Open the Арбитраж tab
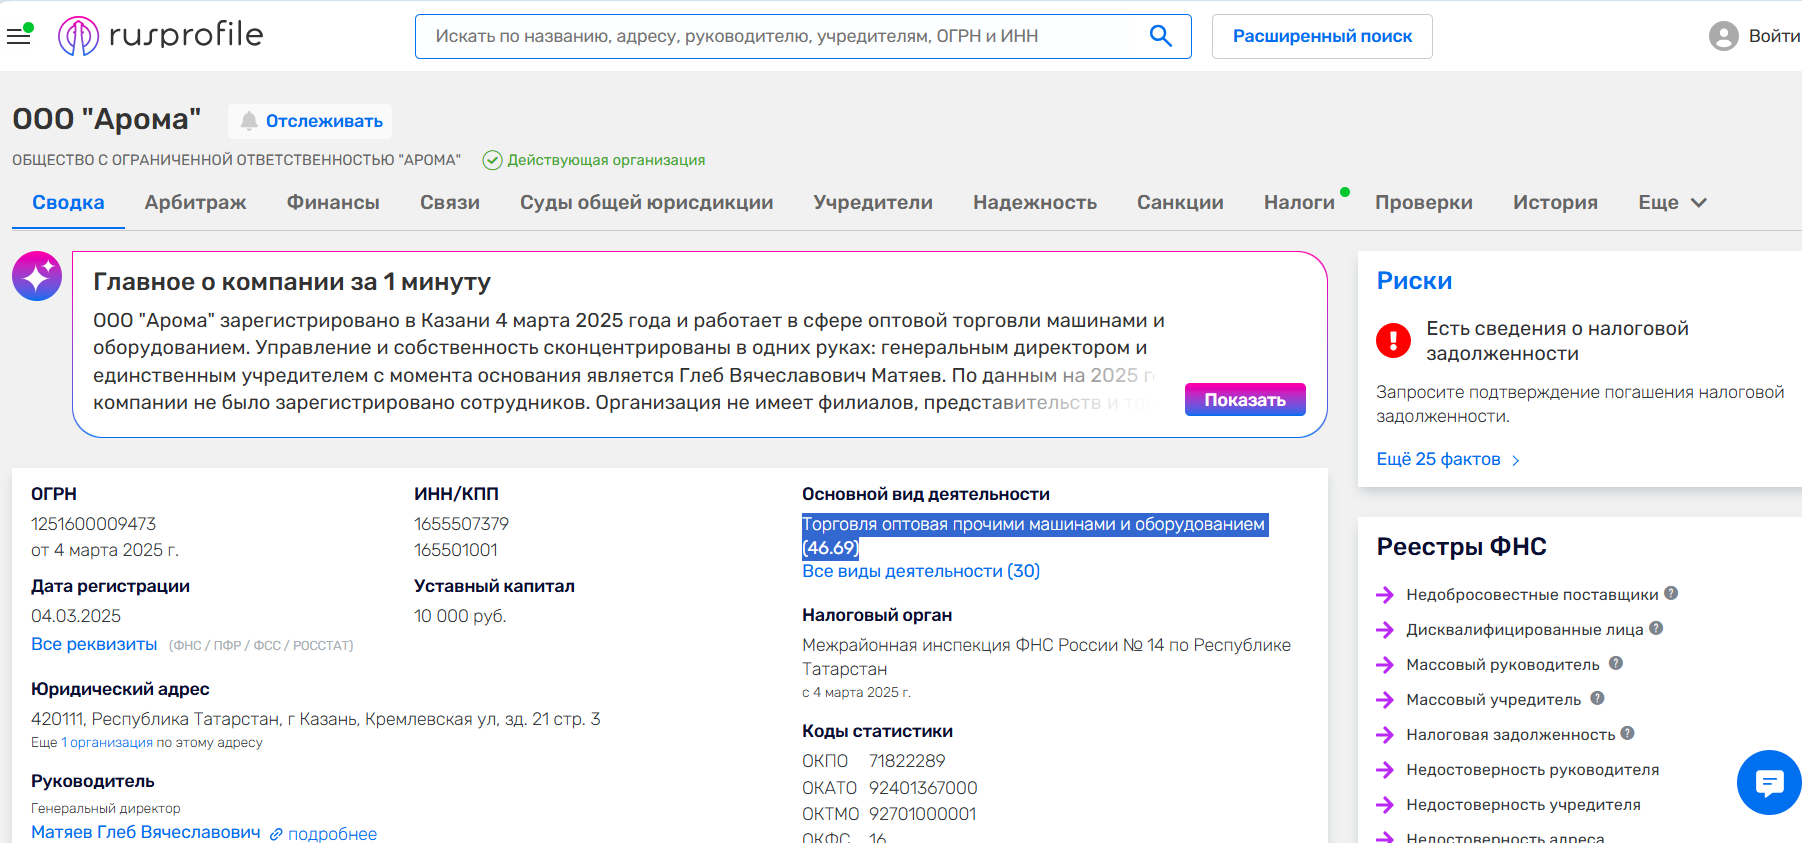This screenshot has width=1802, height=843. (x=195, y=202)
